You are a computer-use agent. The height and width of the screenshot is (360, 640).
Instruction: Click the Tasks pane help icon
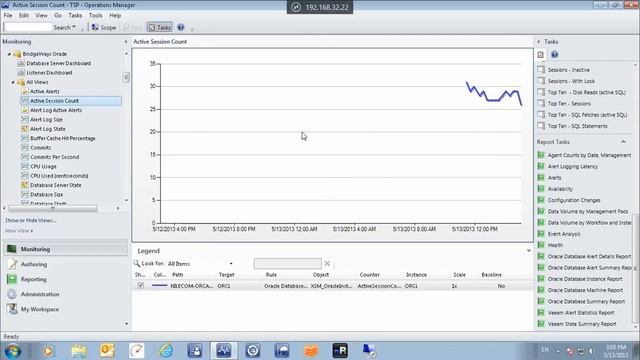coord(554,54)
